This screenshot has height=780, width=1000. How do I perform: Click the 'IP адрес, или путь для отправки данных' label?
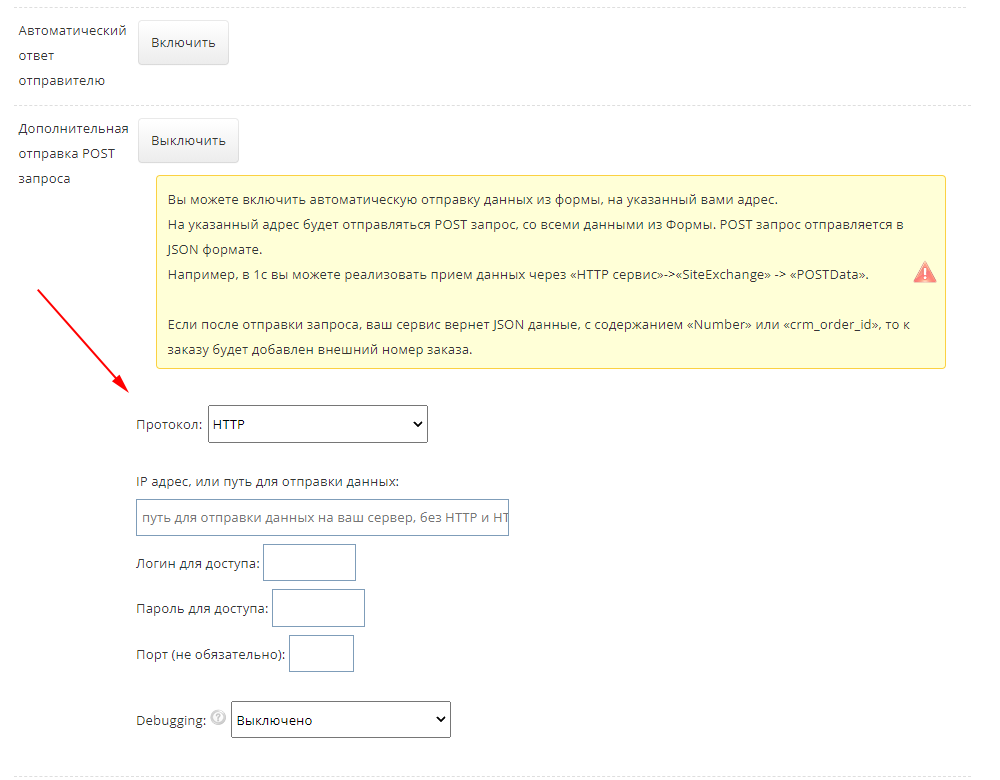(267, 481)
